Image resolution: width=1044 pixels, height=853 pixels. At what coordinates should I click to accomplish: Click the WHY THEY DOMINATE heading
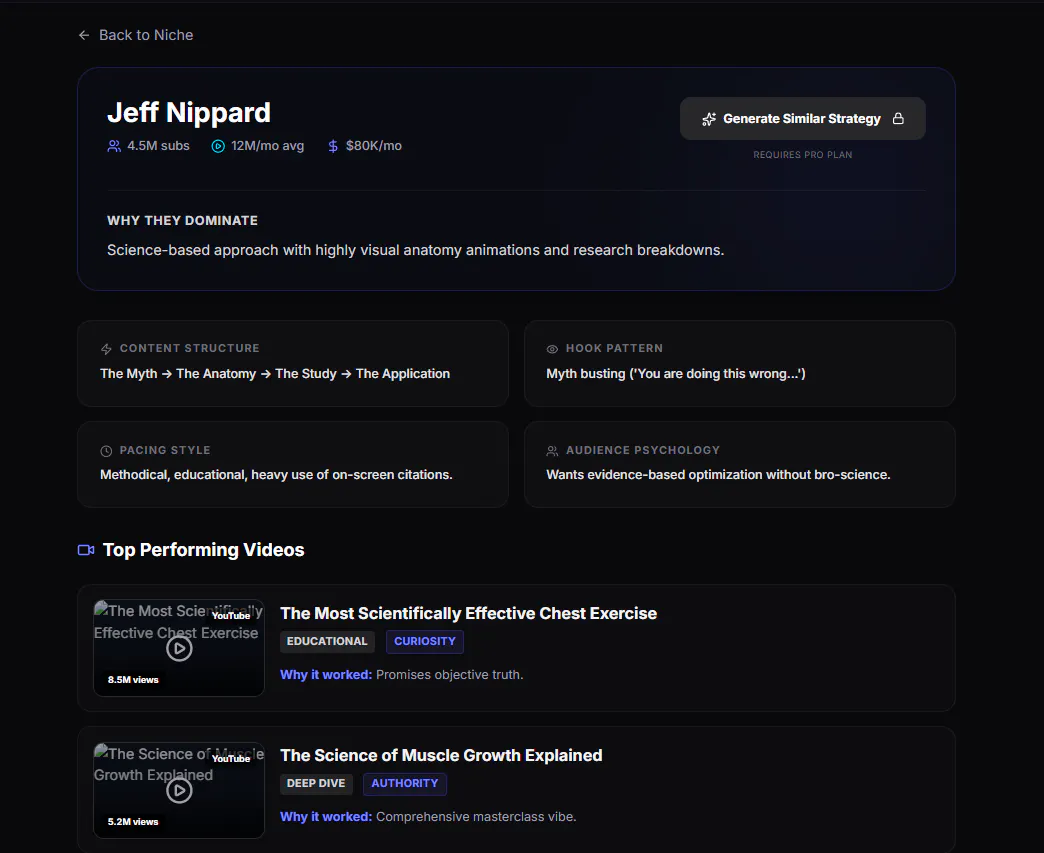tap(182, 220)
